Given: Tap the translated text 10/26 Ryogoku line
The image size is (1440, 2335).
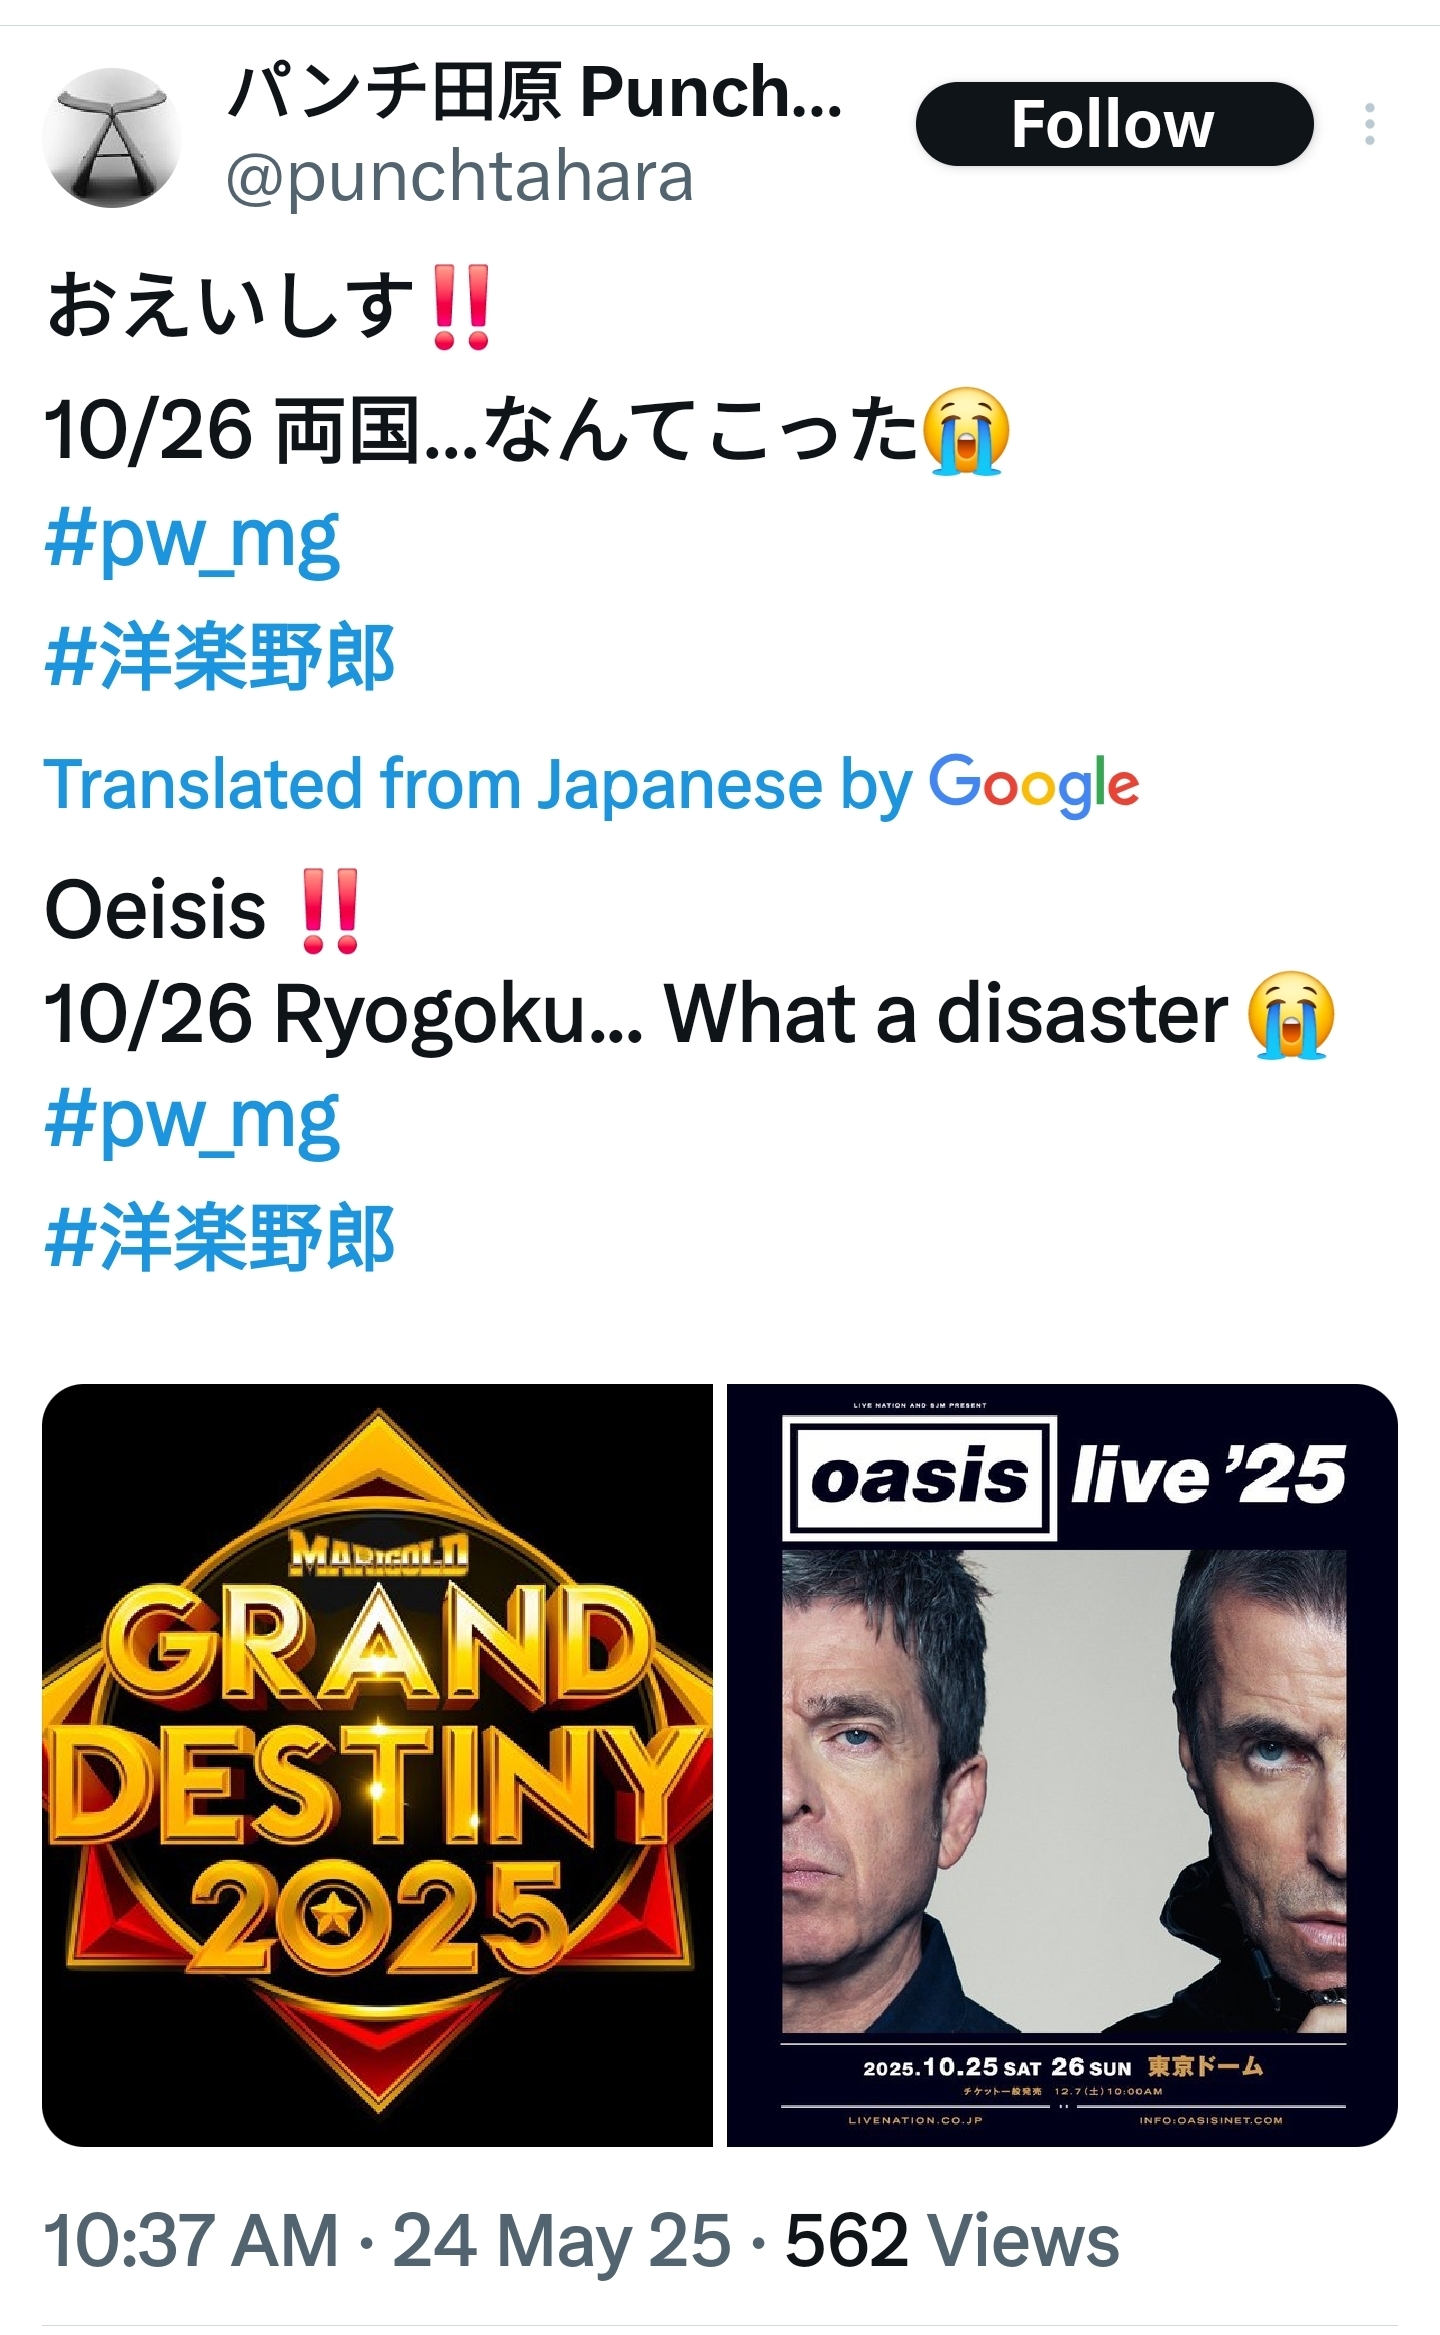Looking at the screenshot, I should (690, 1014).
